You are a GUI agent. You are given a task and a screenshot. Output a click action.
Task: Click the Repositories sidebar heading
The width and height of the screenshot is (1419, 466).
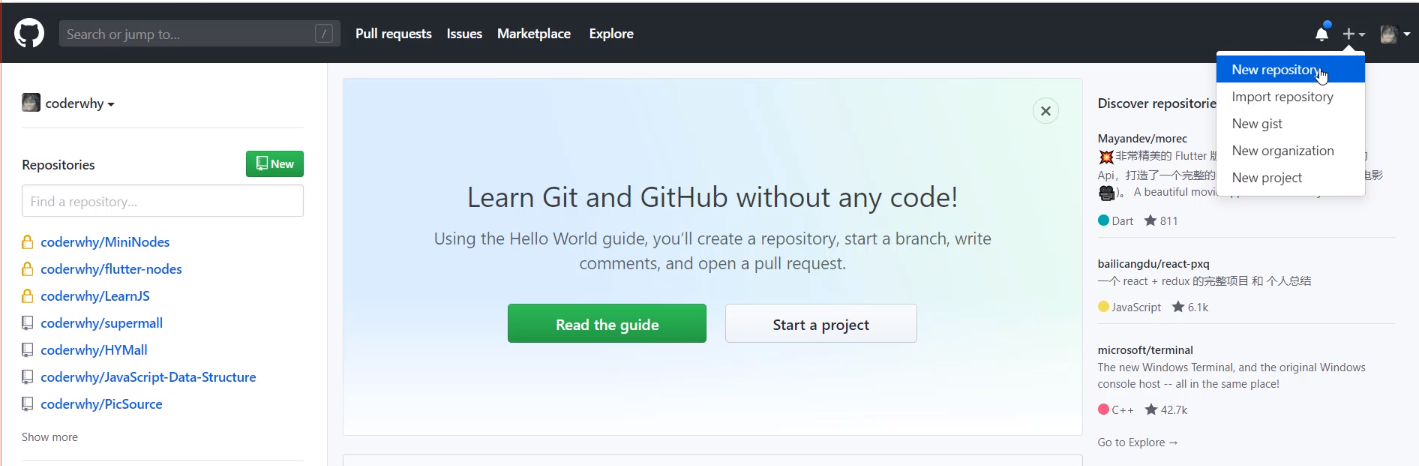[58, 165]
